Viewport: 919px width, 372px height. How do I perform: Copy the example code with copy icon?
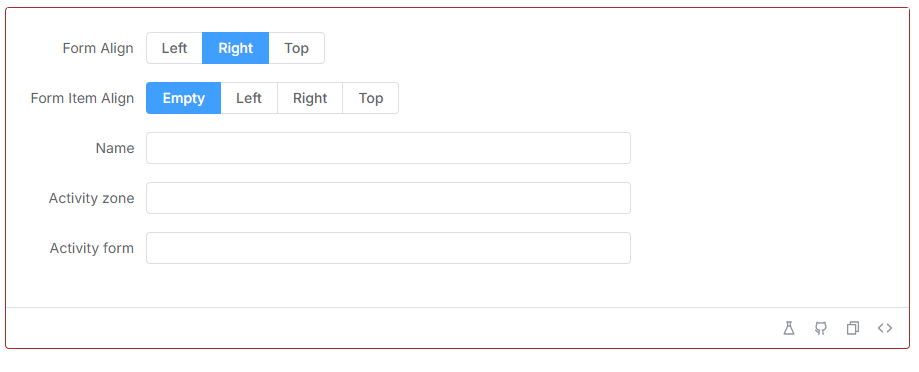853,328
